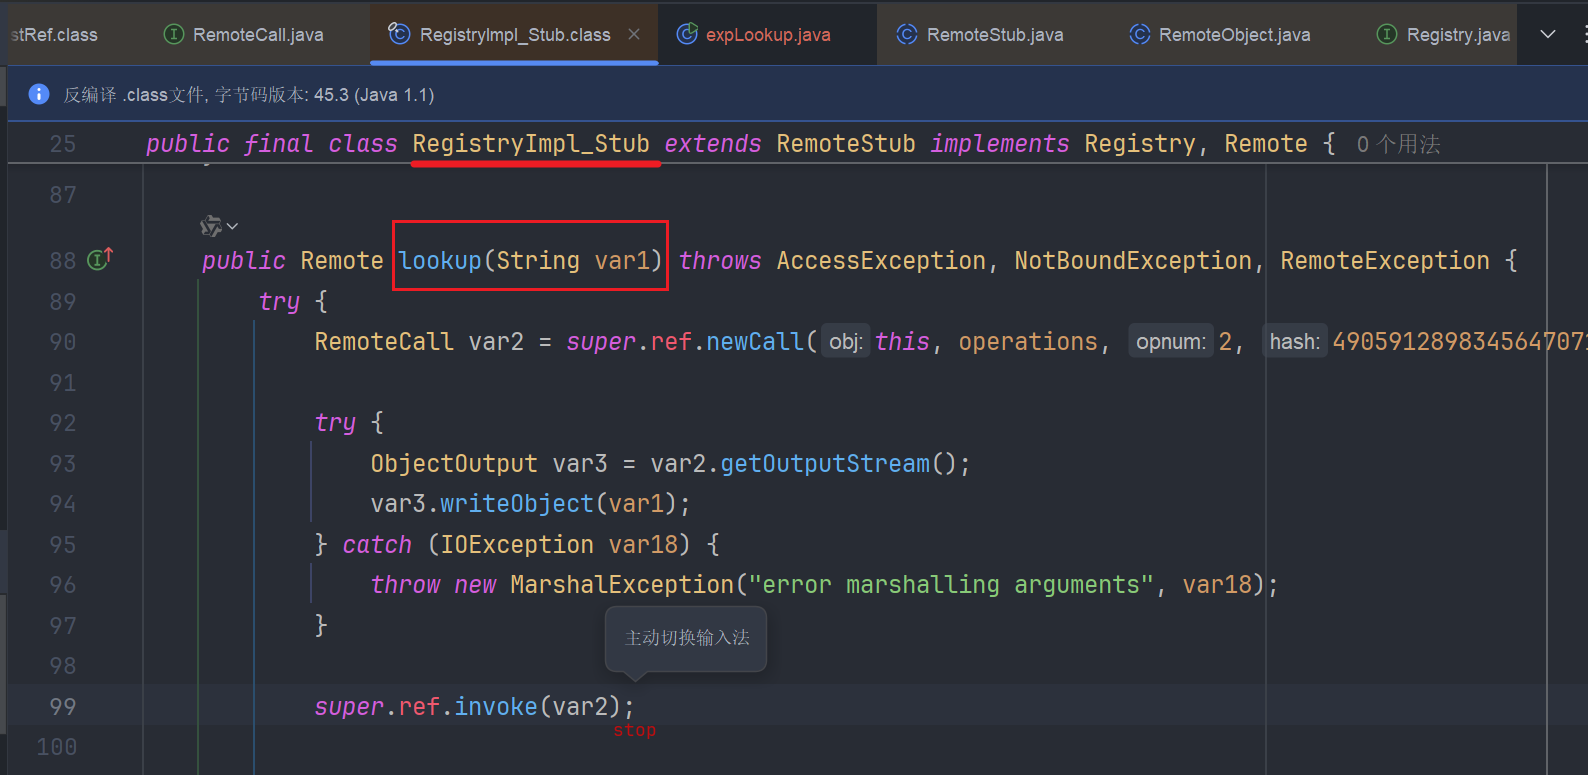Image resolution: width=1588 pixels, height=775 pixels.
Task: Click the Registry.java interface icon
Action: (x=1387, y=34)
